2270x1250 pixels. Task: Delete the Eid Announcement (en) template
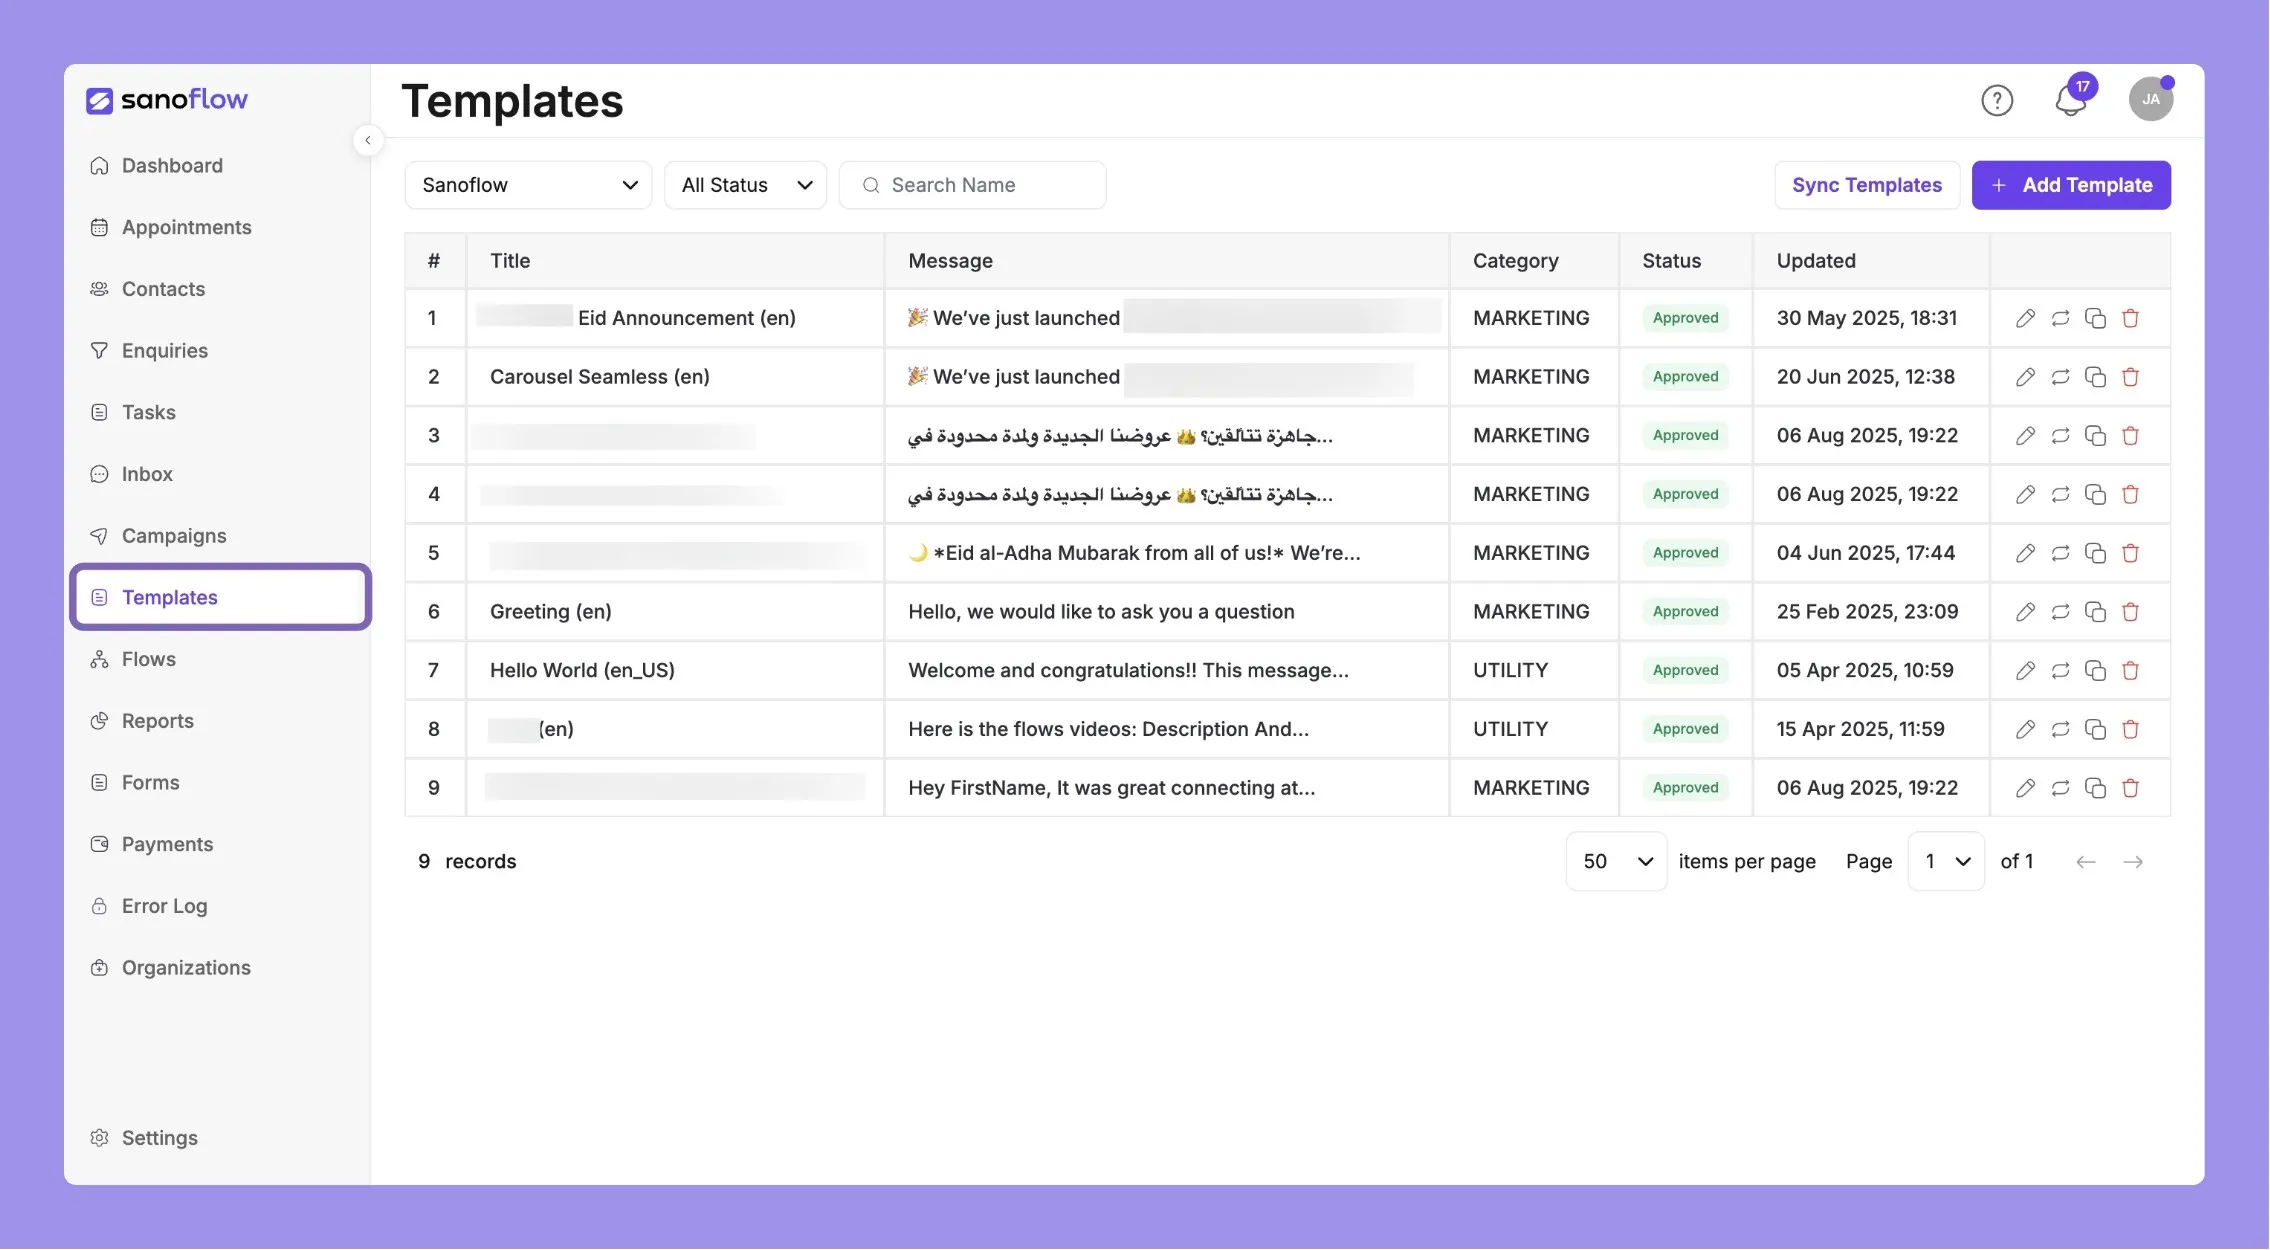tap(2130, 318)
